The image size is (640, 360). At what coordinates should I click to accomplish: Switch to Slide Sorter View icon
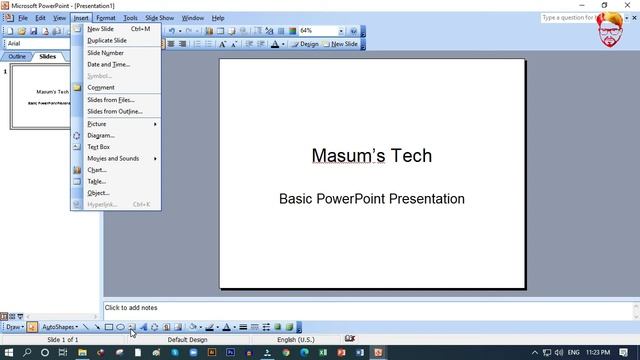pos(12,316)
